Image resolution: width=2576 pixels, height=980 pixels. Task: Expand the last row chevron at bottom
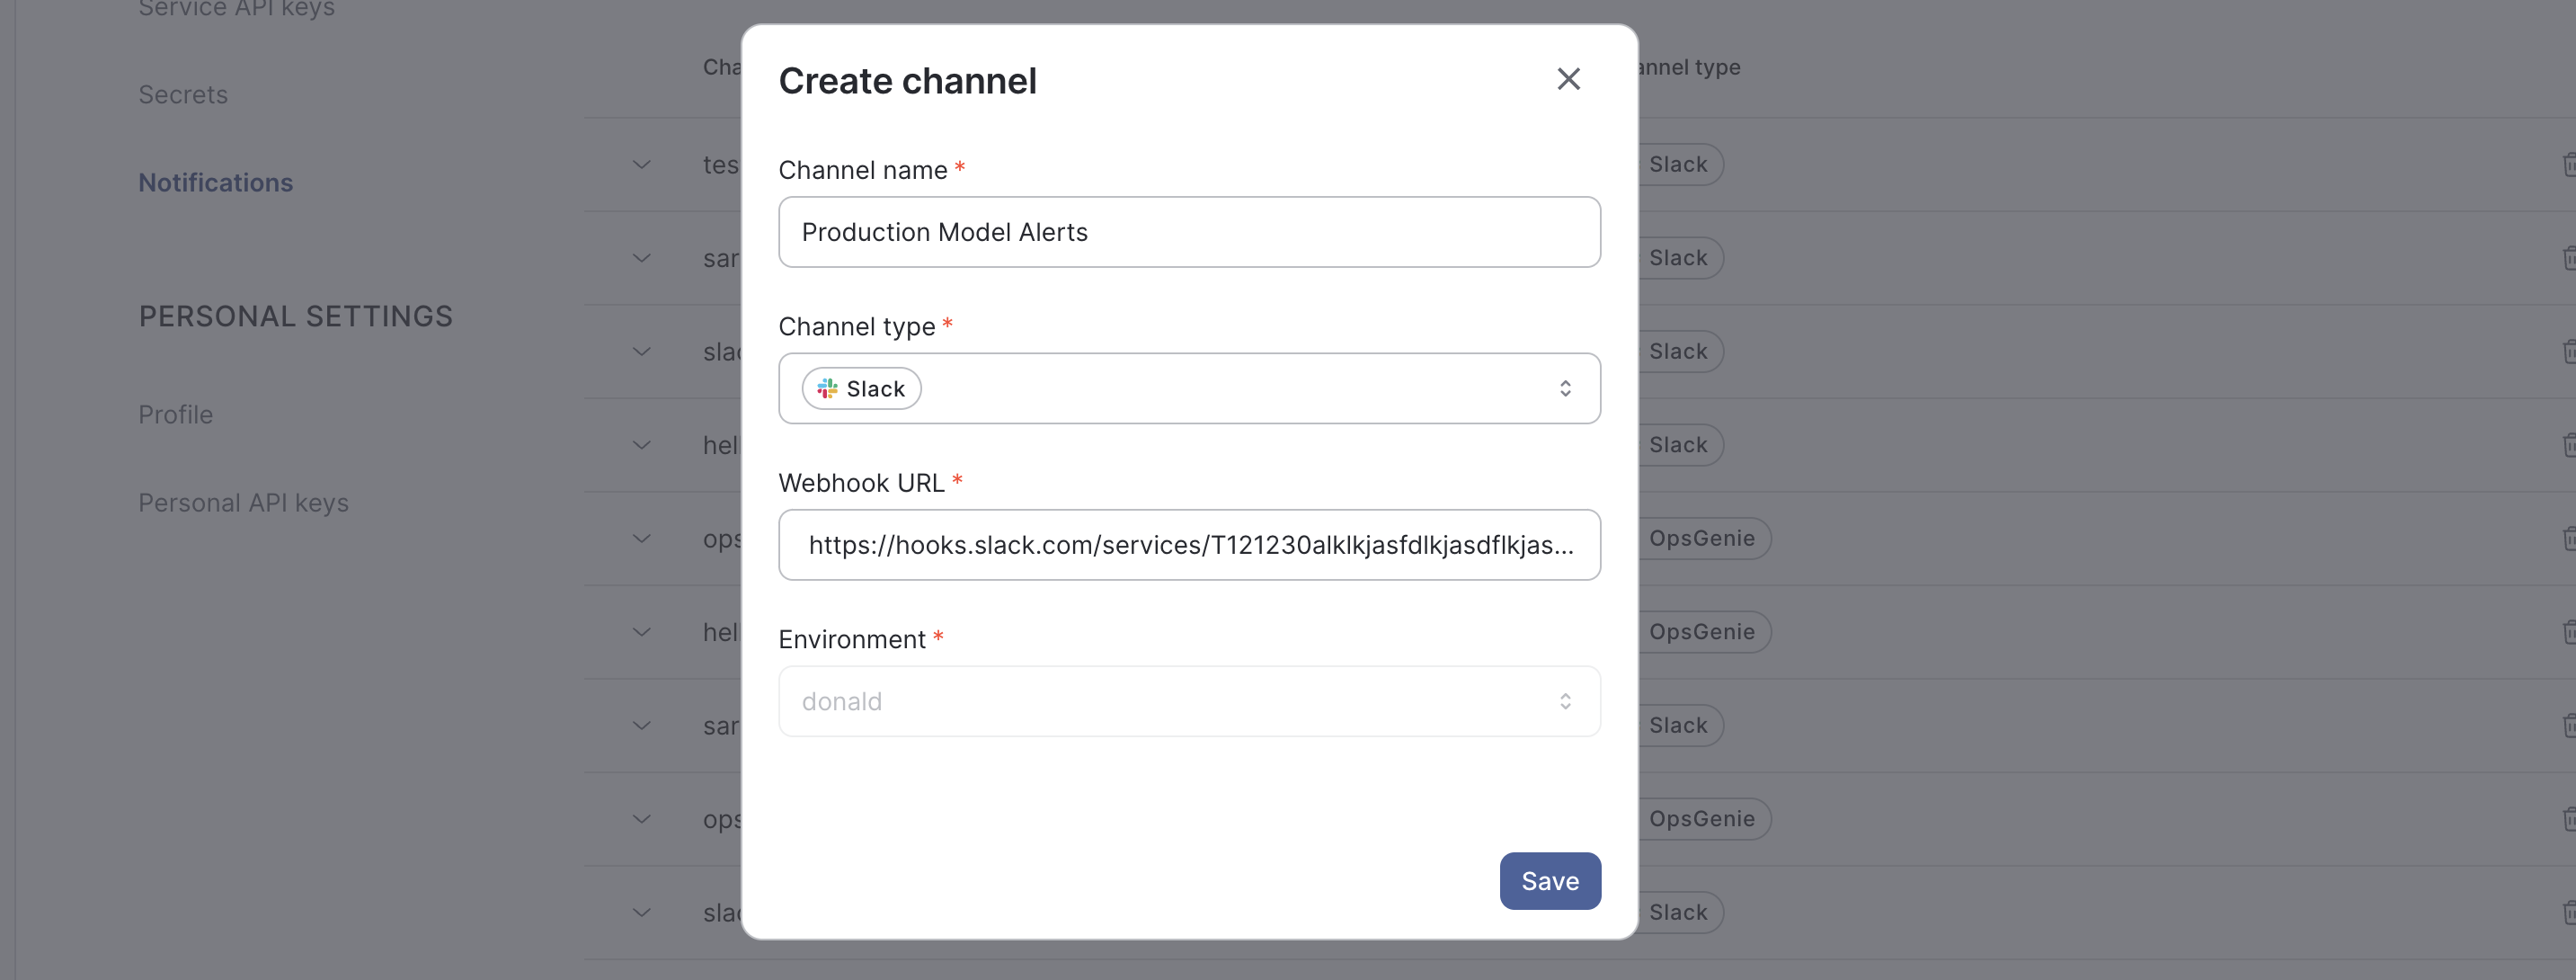tap(642, 912)
